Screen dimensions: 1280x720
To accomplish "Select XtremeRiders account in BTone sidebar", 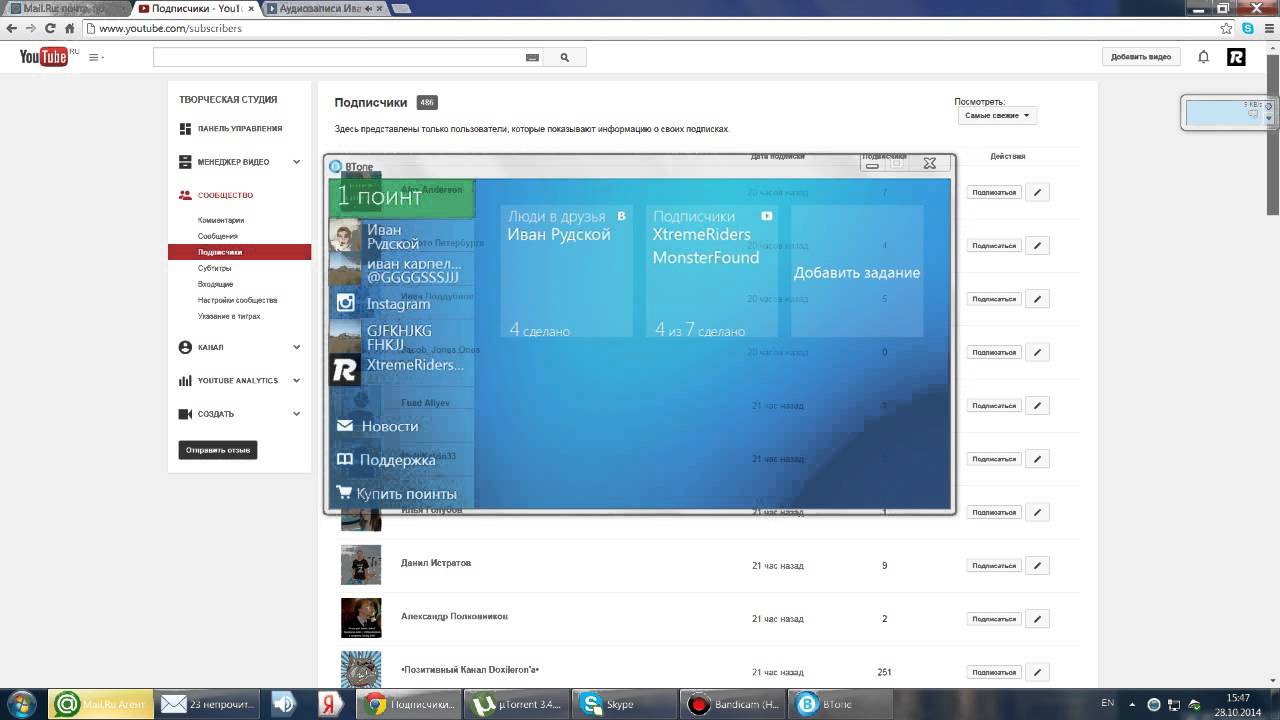I will [x=400, y=369].
